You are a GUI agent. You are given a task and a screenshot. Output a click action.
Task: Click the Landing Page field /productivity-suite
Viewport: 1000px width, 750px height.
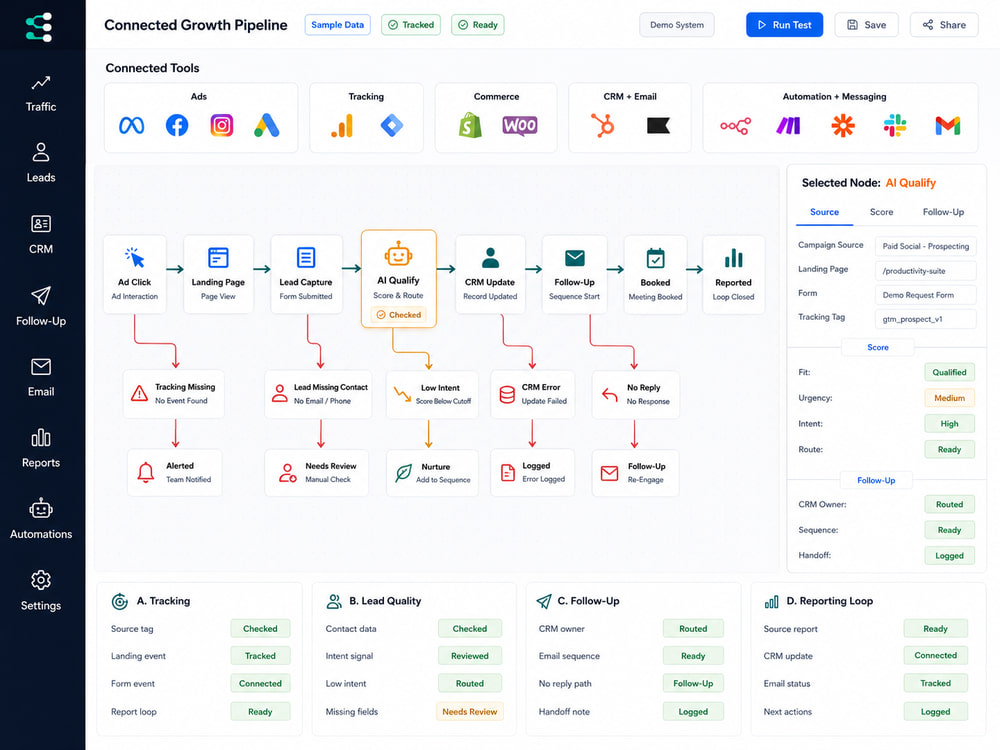(x=925, y=270)
